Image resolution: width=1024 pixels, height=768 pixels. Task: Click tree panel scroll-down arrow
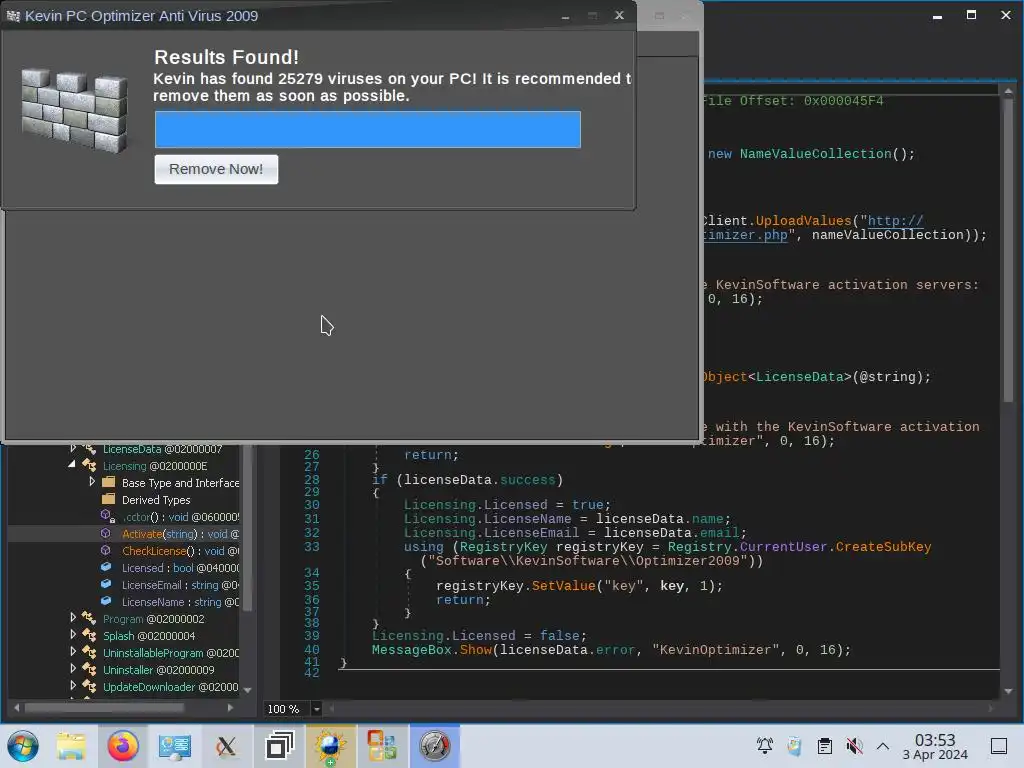coord(248,690)
